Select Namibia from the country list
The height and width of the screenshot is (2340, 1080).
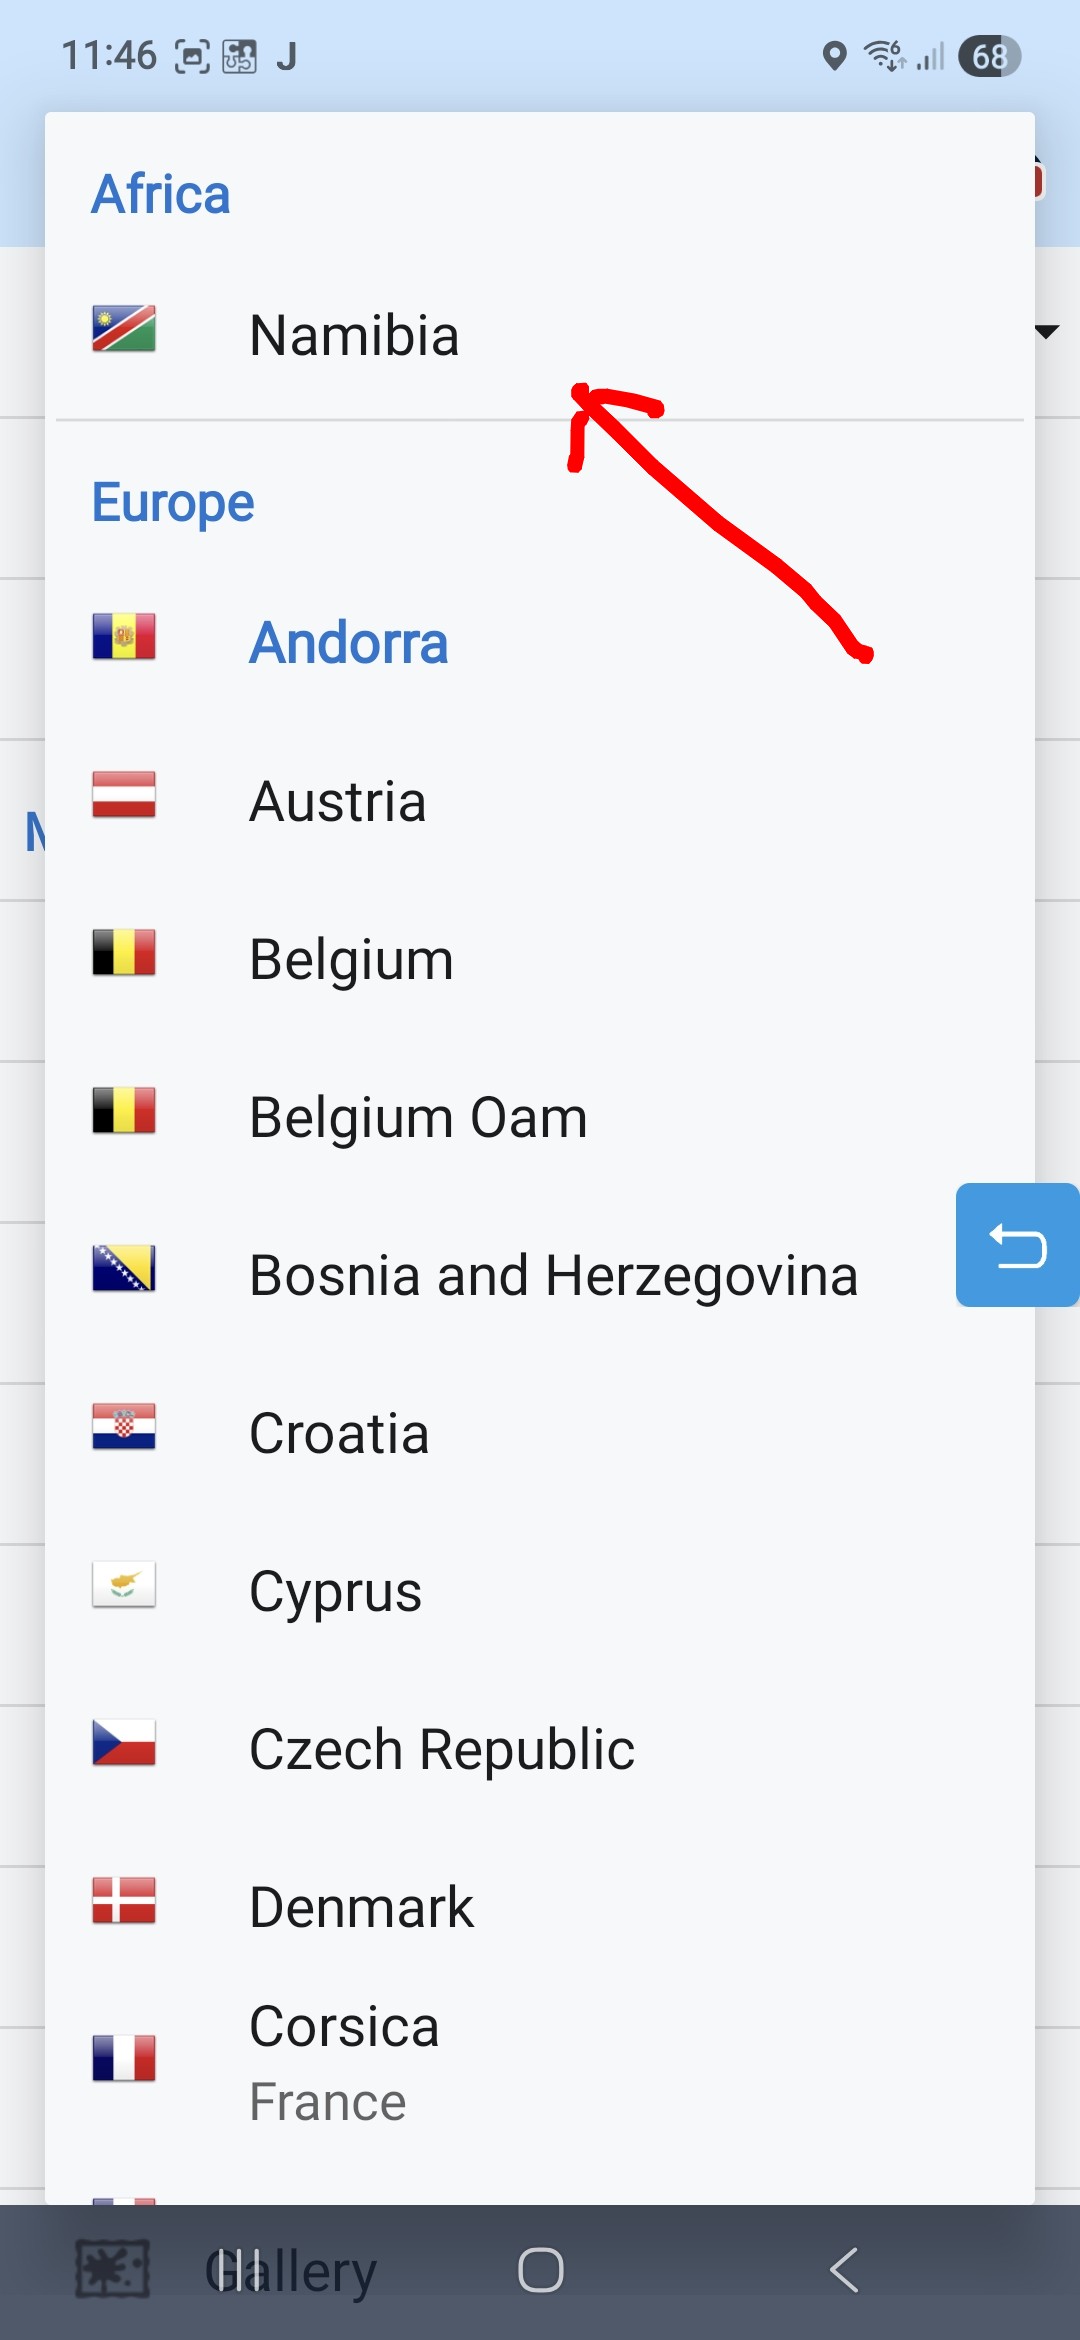pyautogui.click(x=354, y=335)
